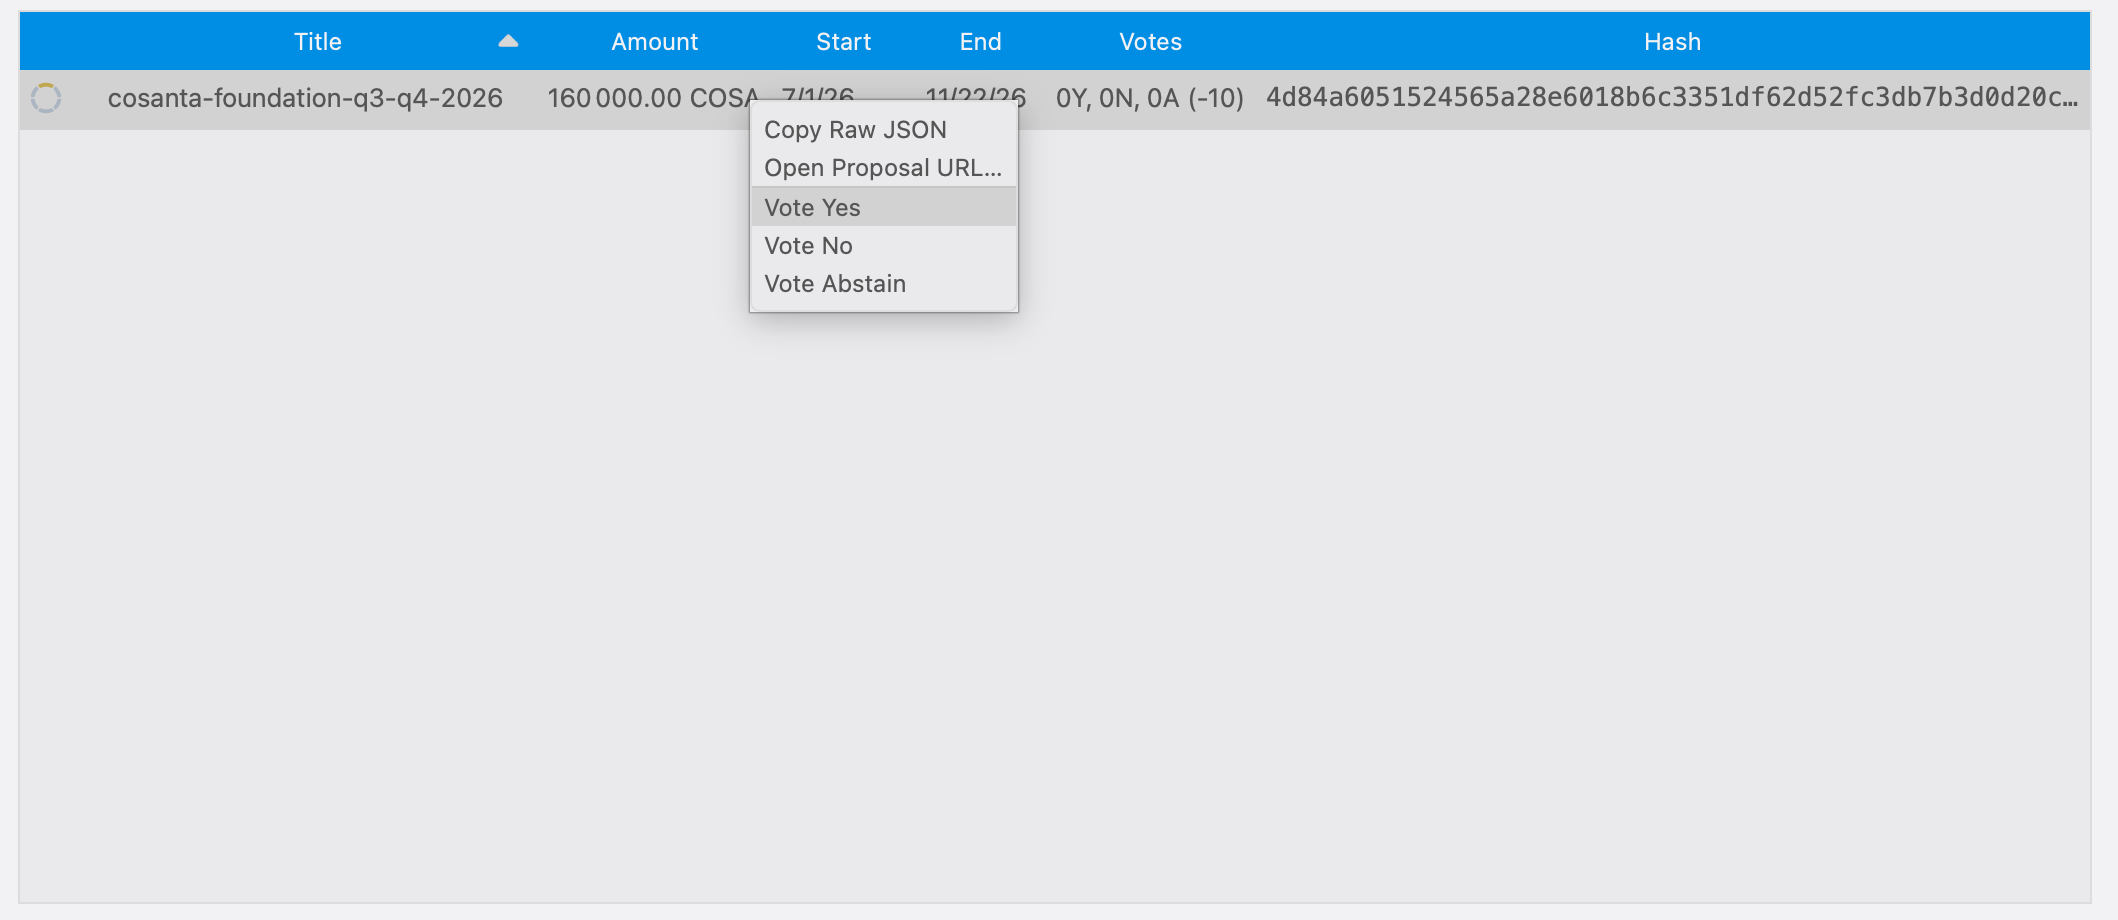Sort by Votes column header
Viewport: 2118px width, 920px height.
pos(1151,42)
